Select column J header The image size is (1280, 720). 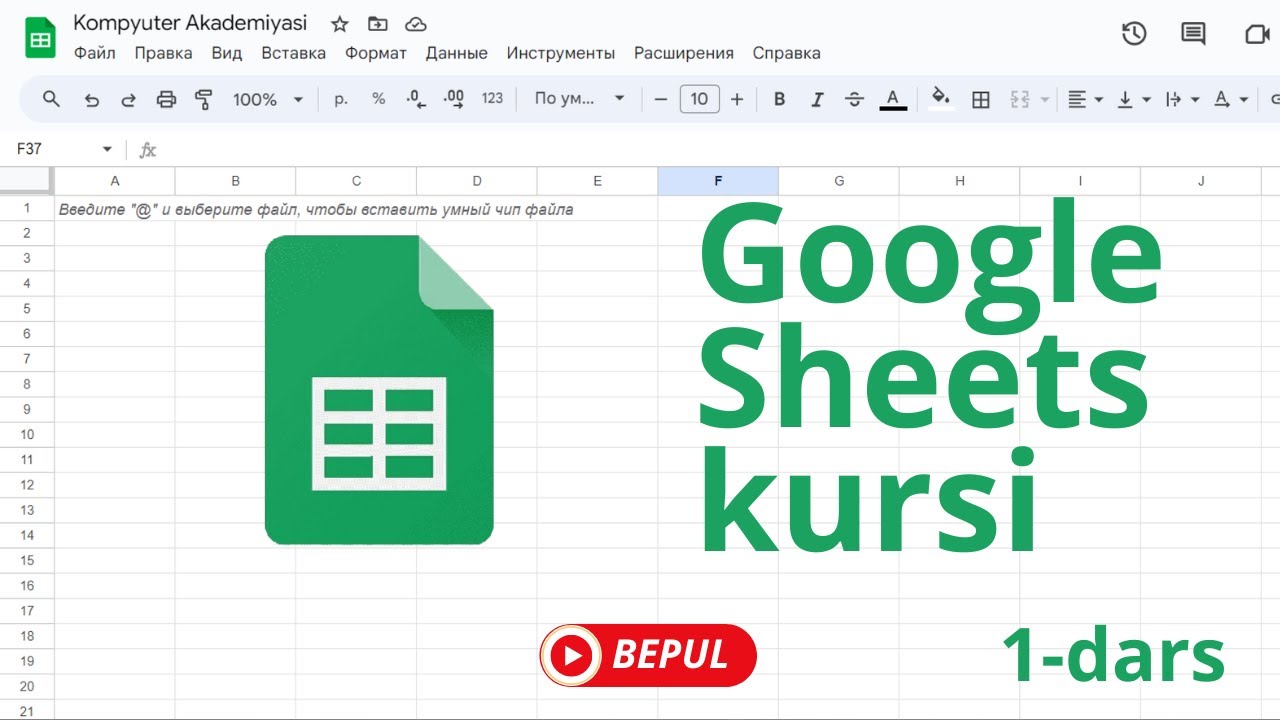[1201, 181]
